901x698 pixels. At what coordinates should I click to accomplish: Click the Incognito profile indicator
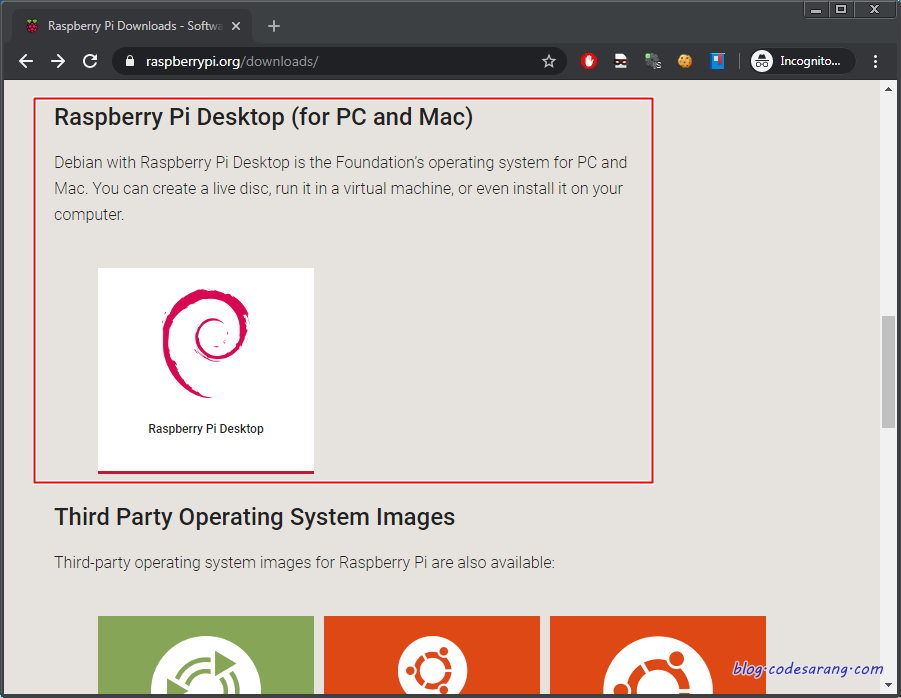click(x=802, y=61)
